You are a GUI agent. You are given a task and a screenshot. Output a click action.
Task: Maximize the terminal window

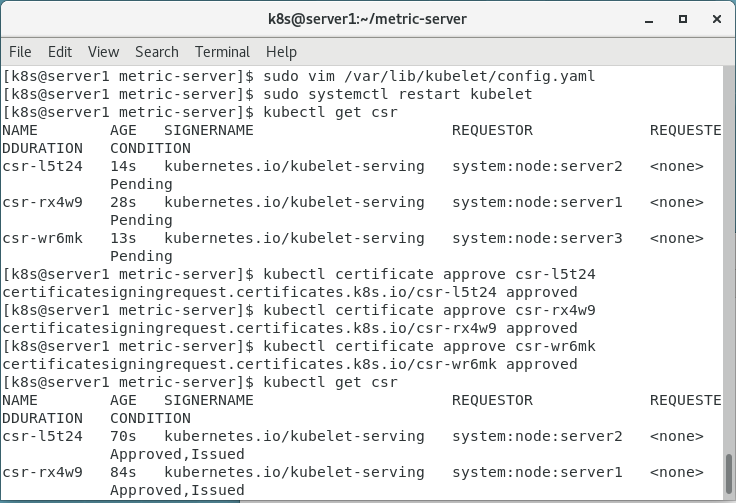point(682,19)
